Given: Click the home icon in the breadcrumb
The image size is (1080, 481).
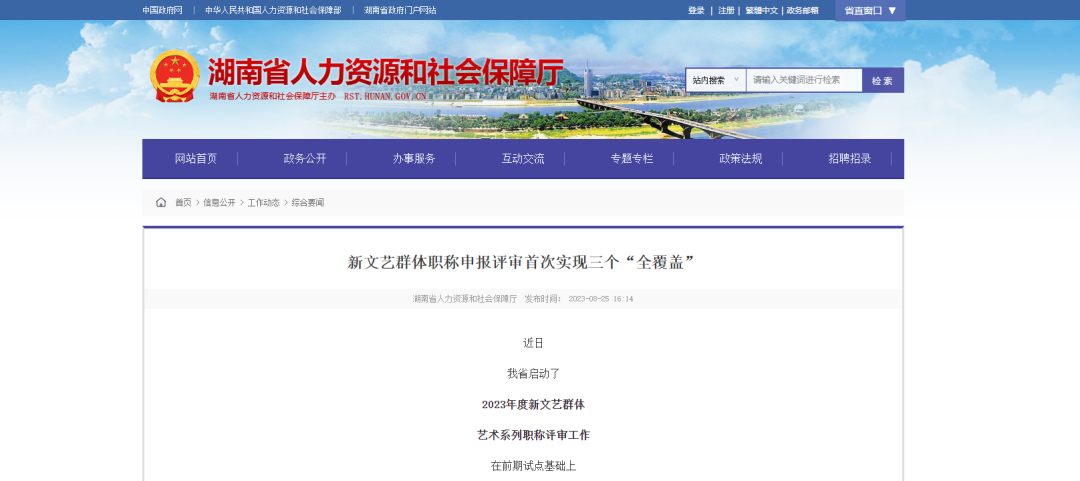Looking at the screenshot, I should coord(161,202).
